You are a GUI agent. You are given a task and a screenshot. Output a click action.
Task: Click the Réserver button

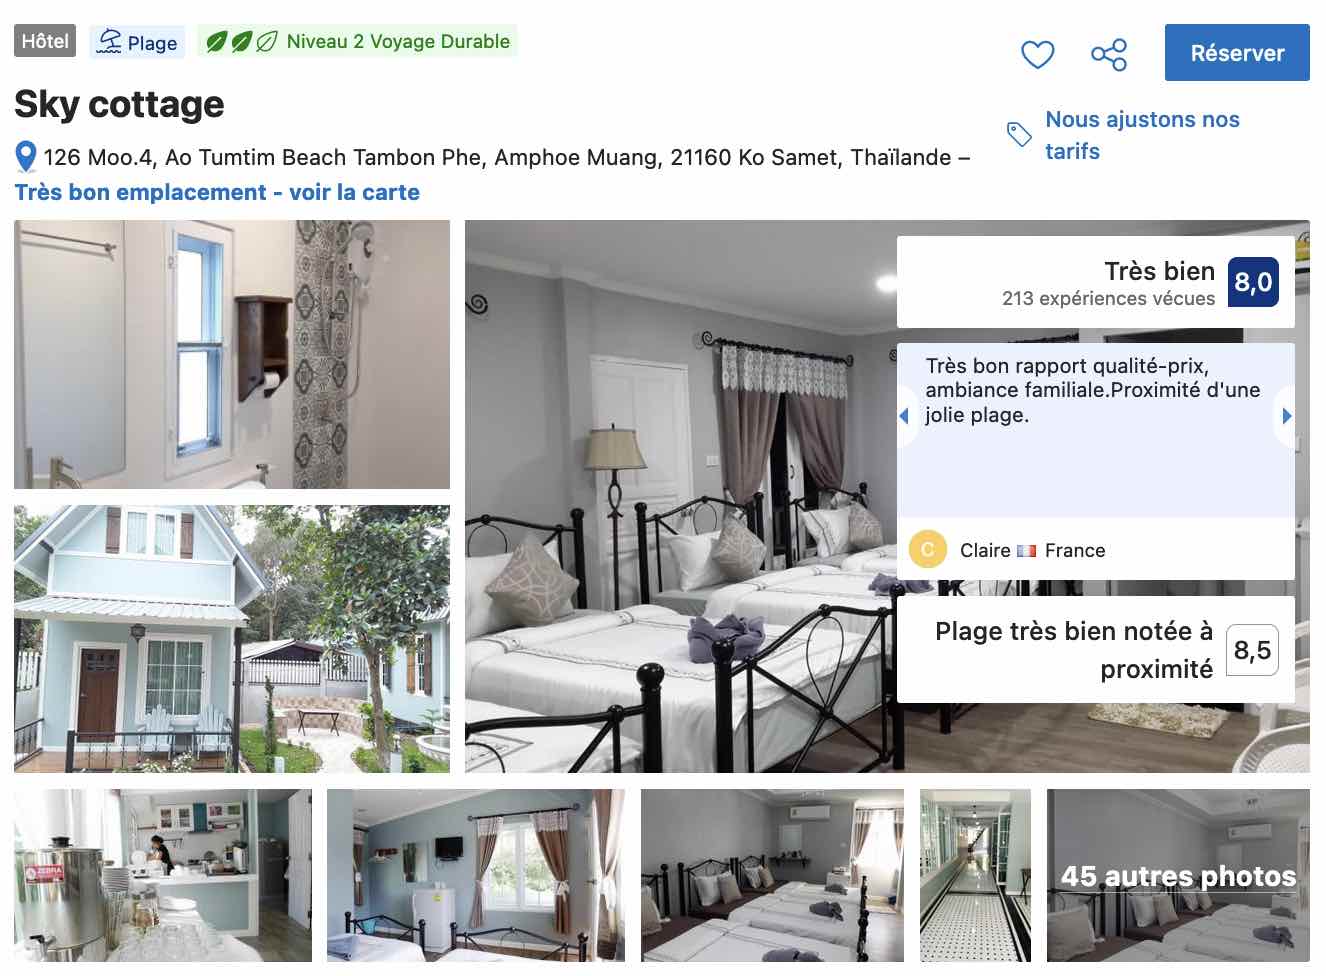click(1237, 53)
